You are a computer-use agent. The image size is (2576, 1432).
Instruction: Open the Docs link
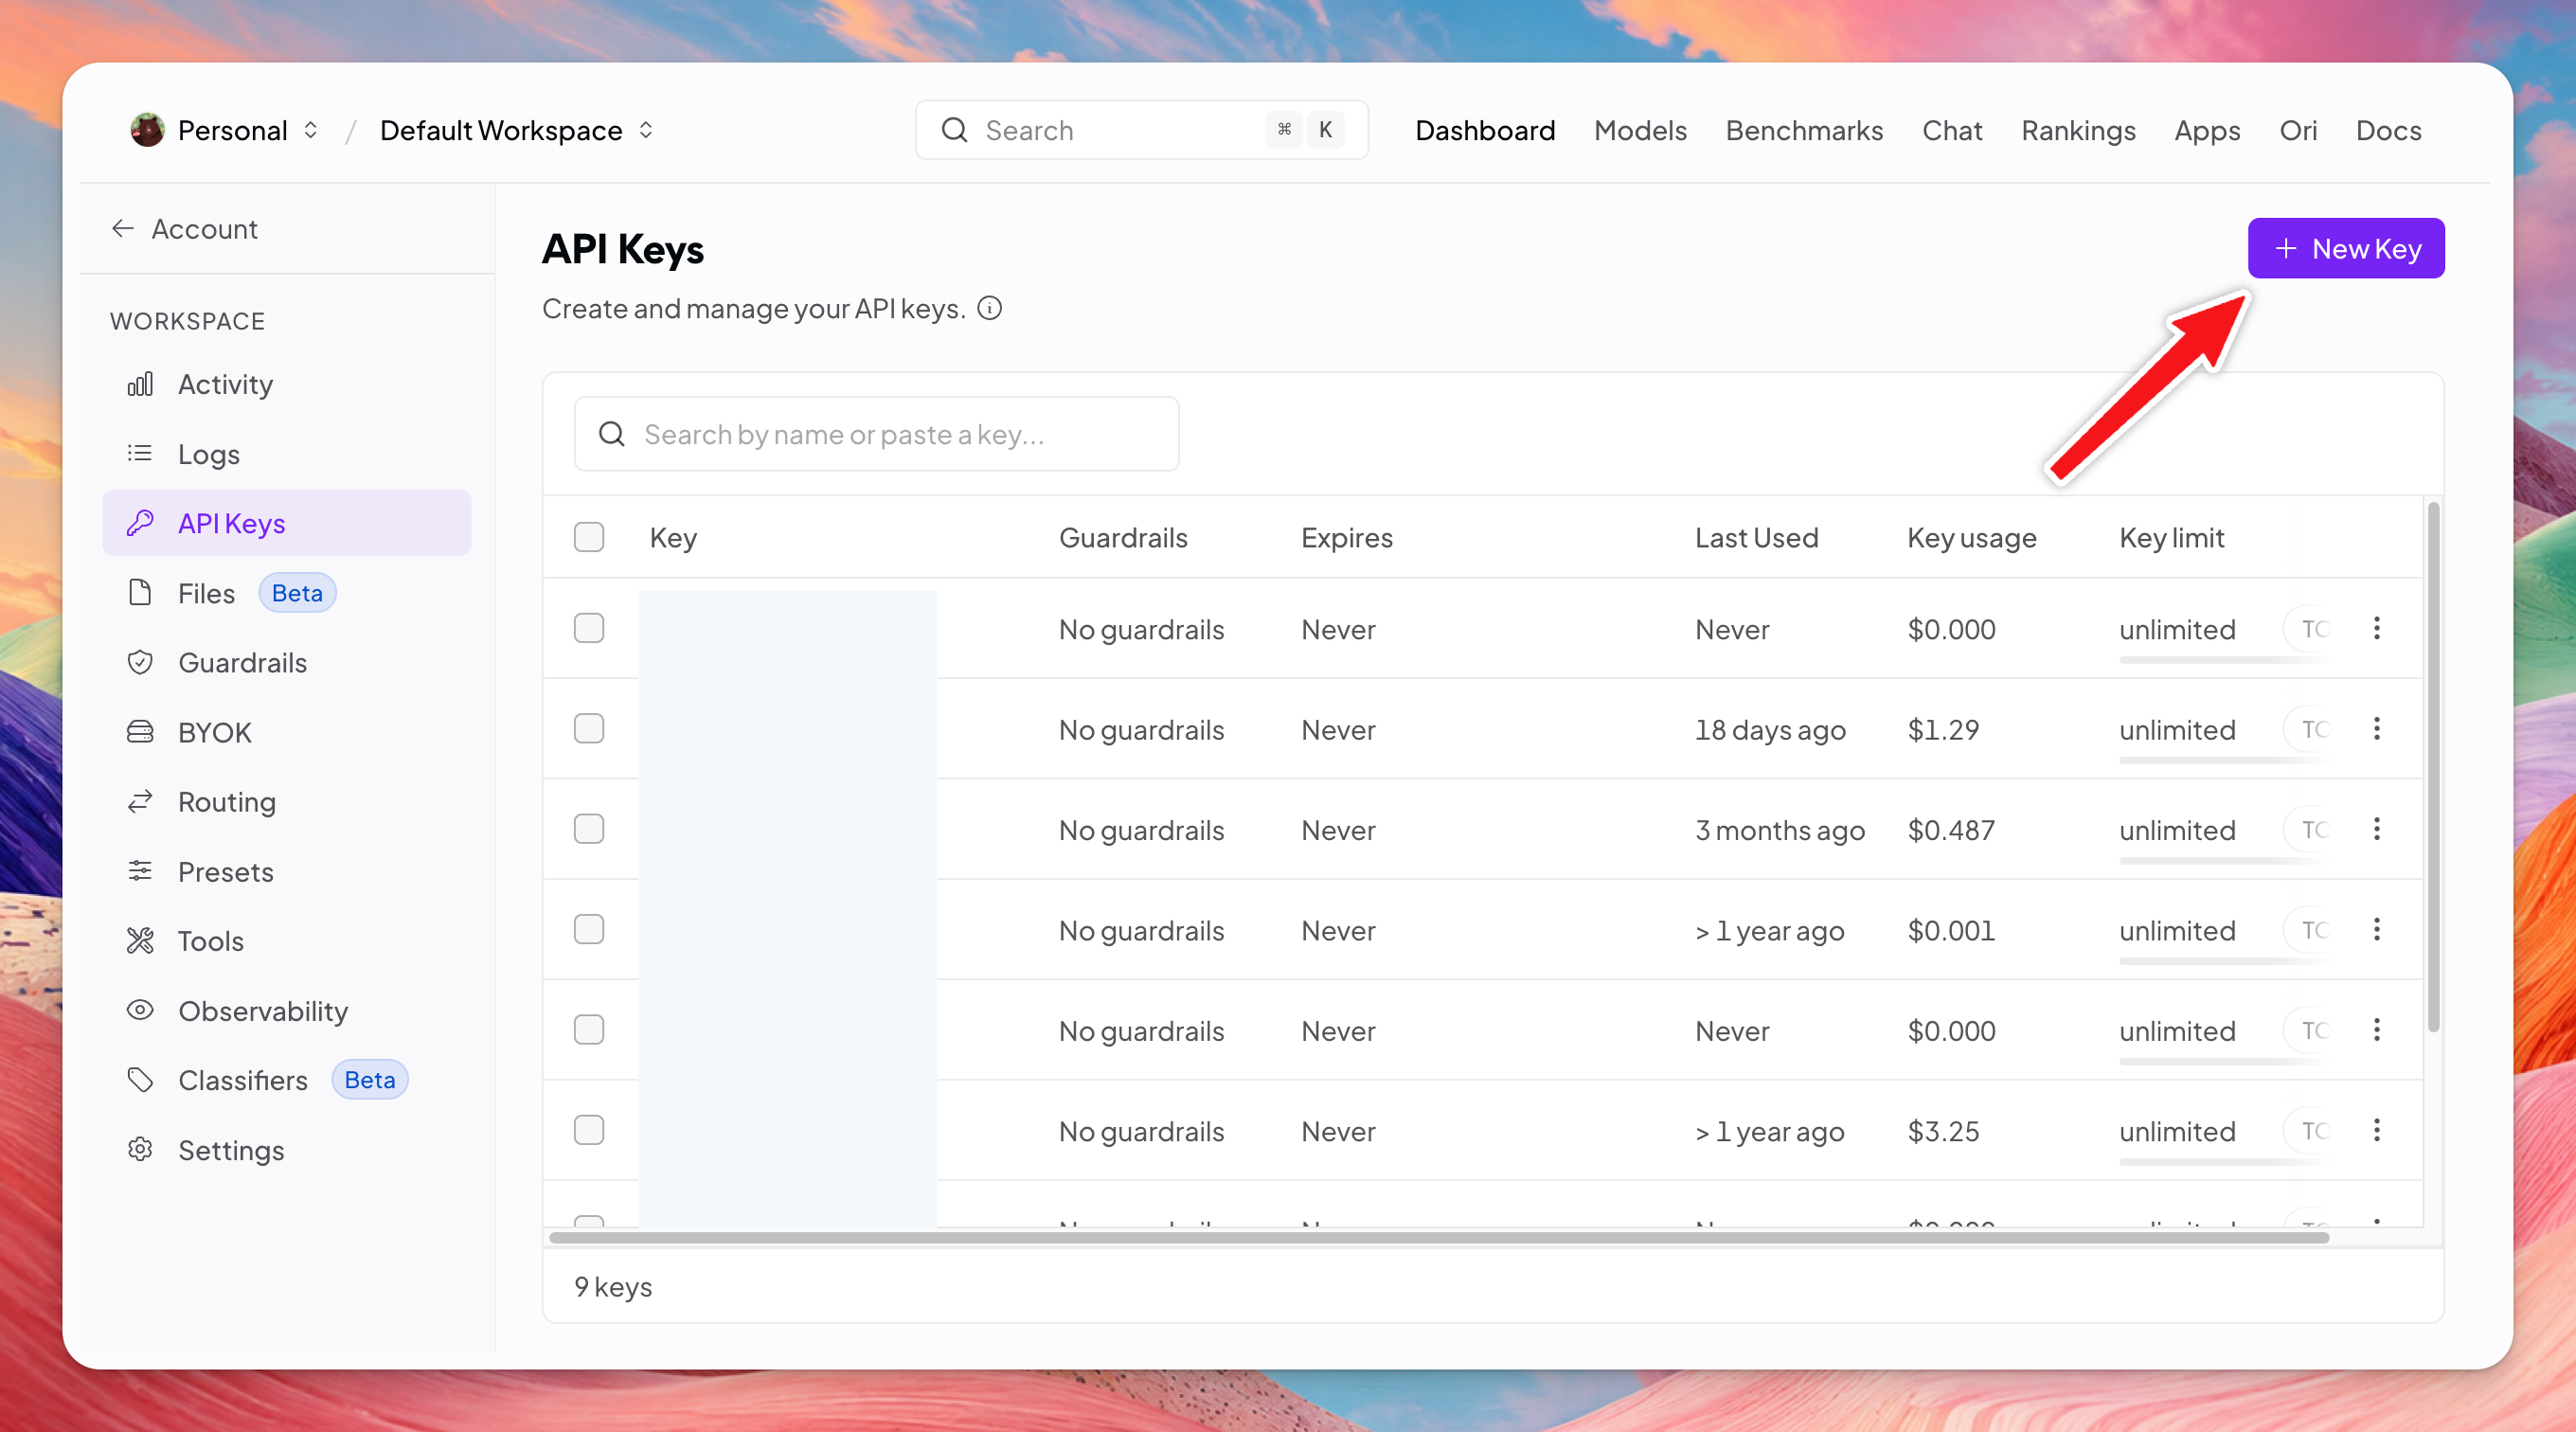click(2388, 130)
